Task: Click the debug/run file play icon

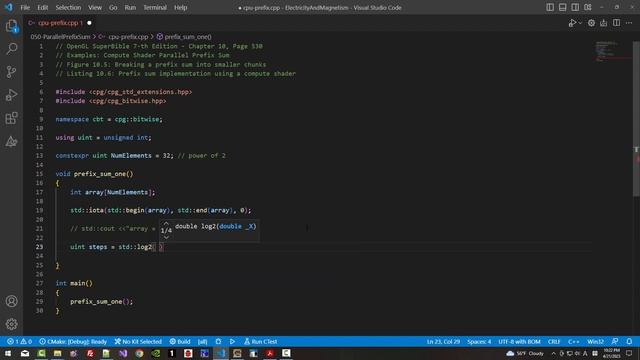Action: click(x=572, y=23)
